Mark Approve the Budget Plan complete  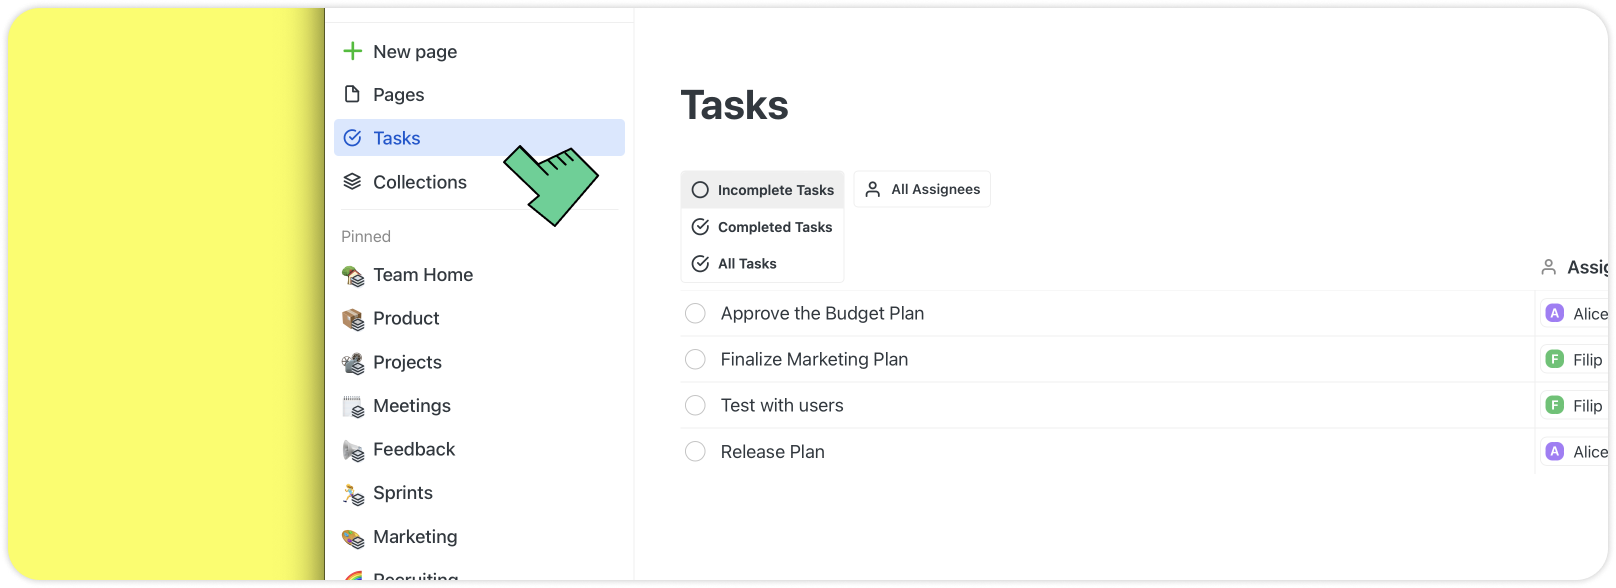pos(695,313)
